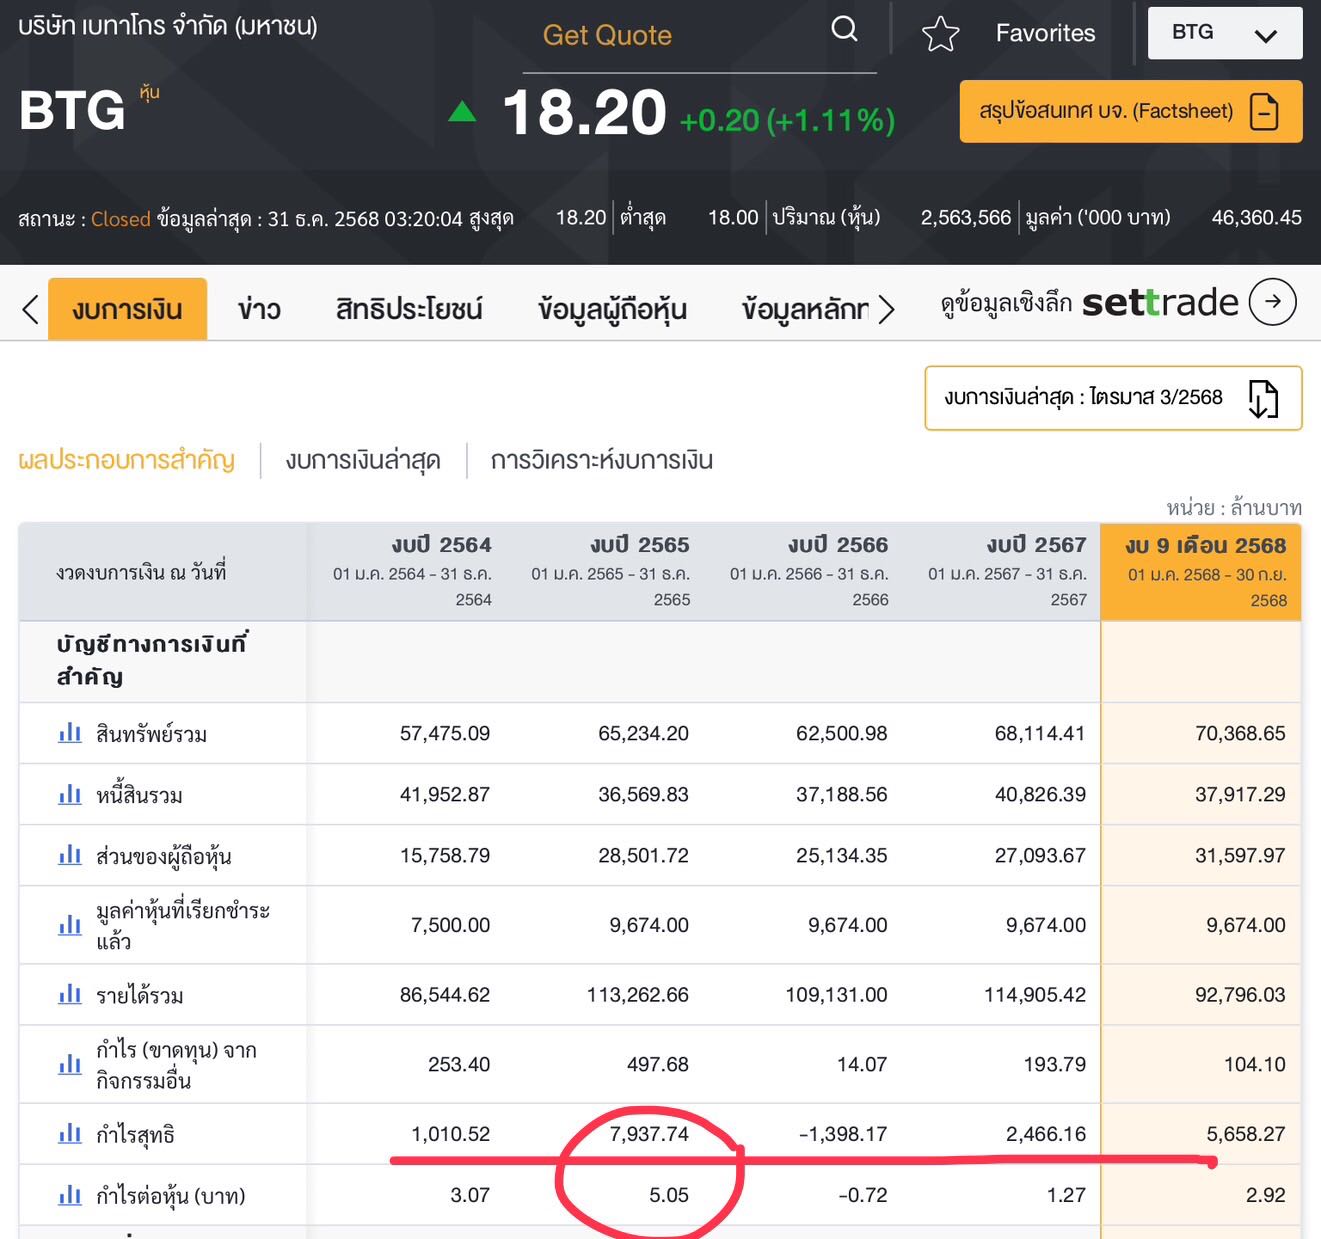Open the BTG symbol dropdown
The image size is (1321, 1239).
coord(1225,33)
